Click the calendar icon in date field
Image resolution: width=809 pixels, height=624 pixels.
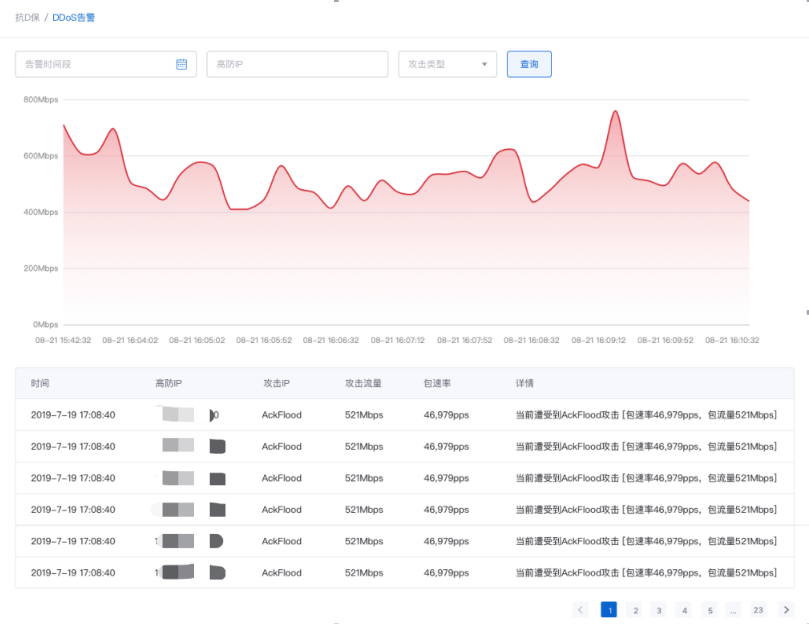[x=181, y=64]
